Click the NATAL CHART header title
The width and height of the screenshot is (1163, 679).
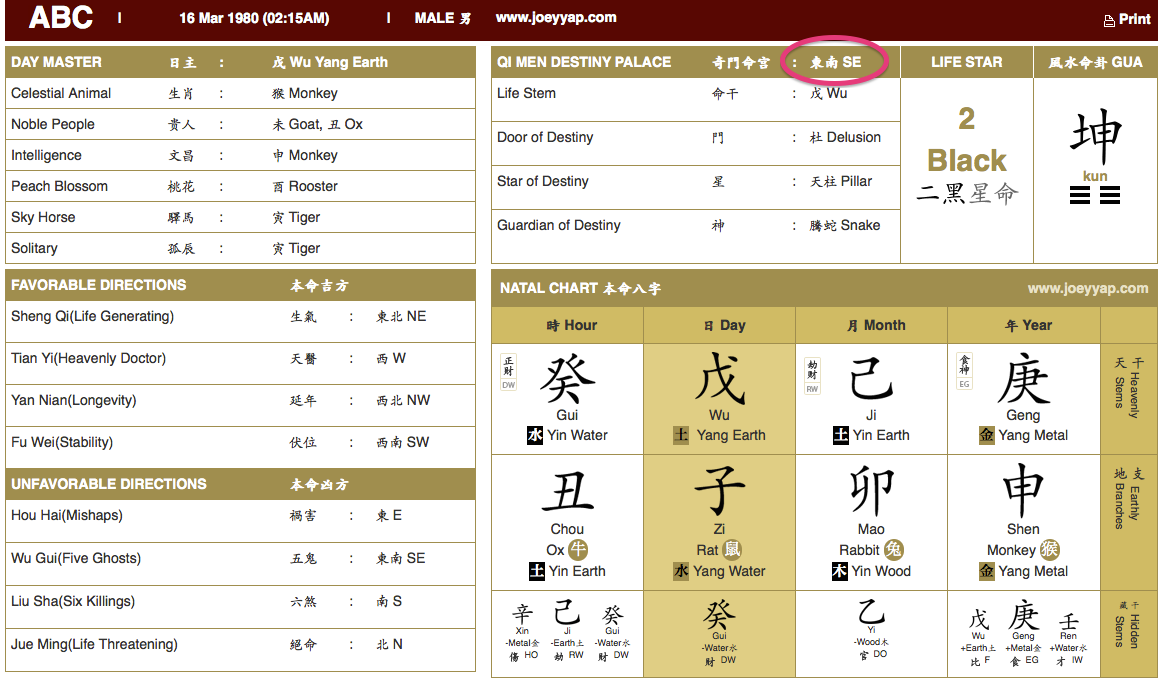[x=580, y=288]
